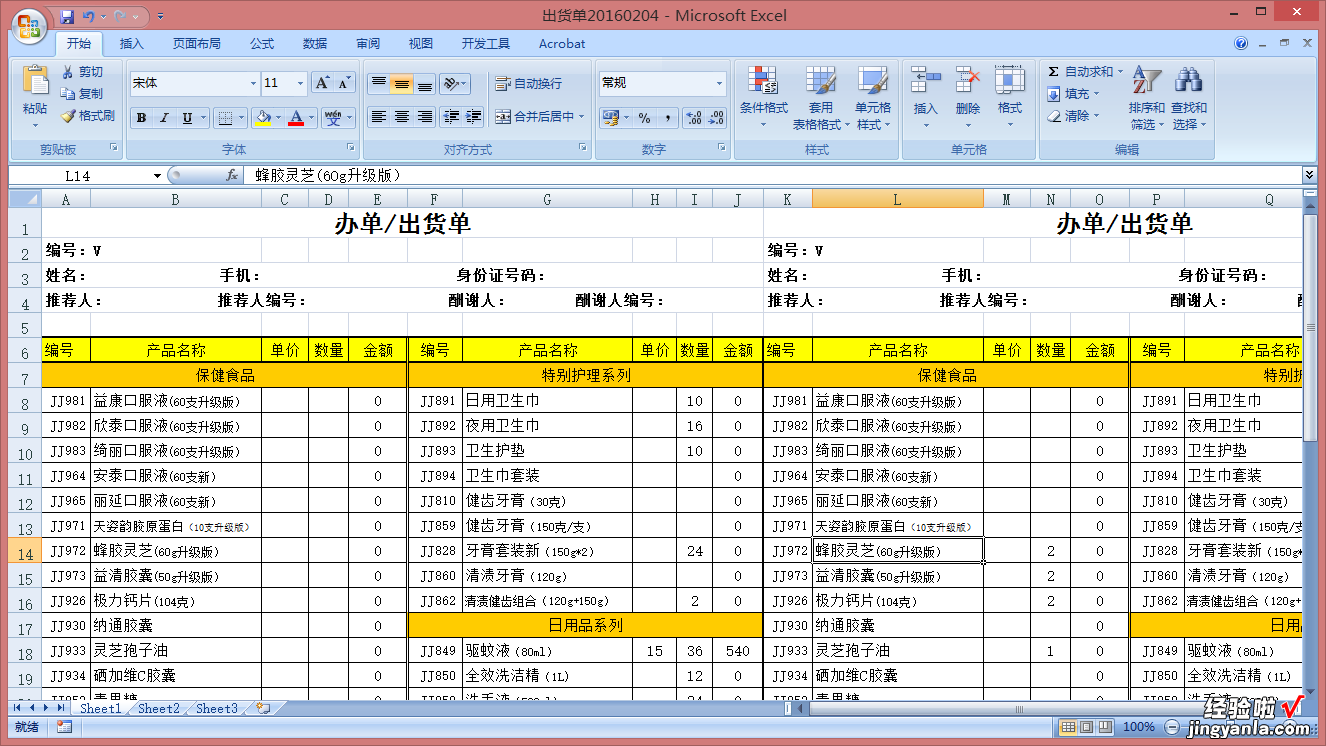
Task: Apply the cell borders icon
Action: [226, 118]
